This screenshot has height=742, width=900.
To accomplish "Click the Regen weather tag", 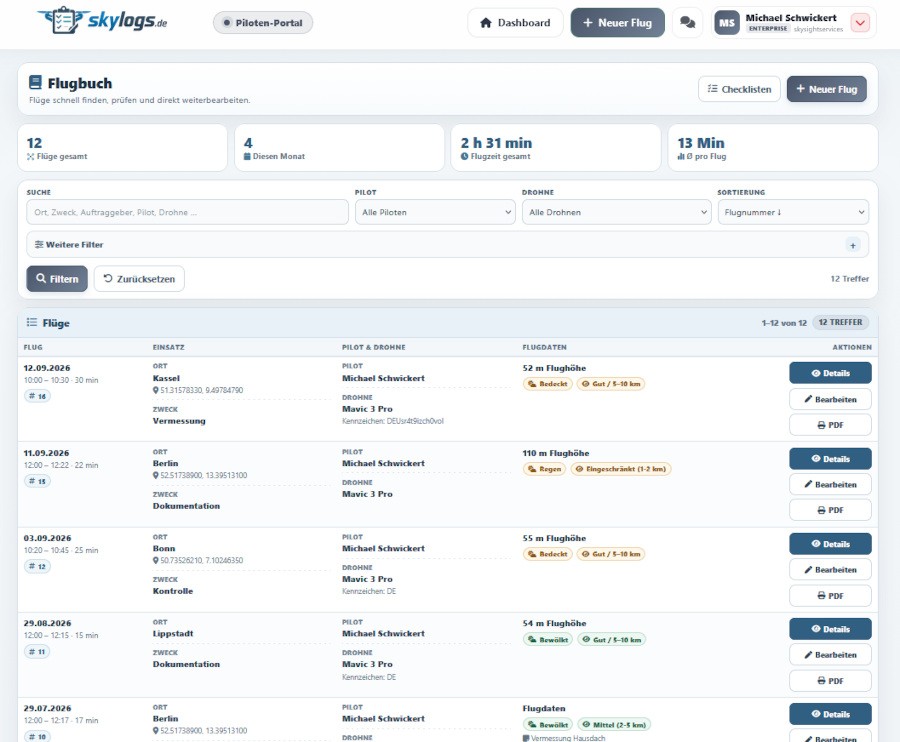I will click(x=544, y=469).
